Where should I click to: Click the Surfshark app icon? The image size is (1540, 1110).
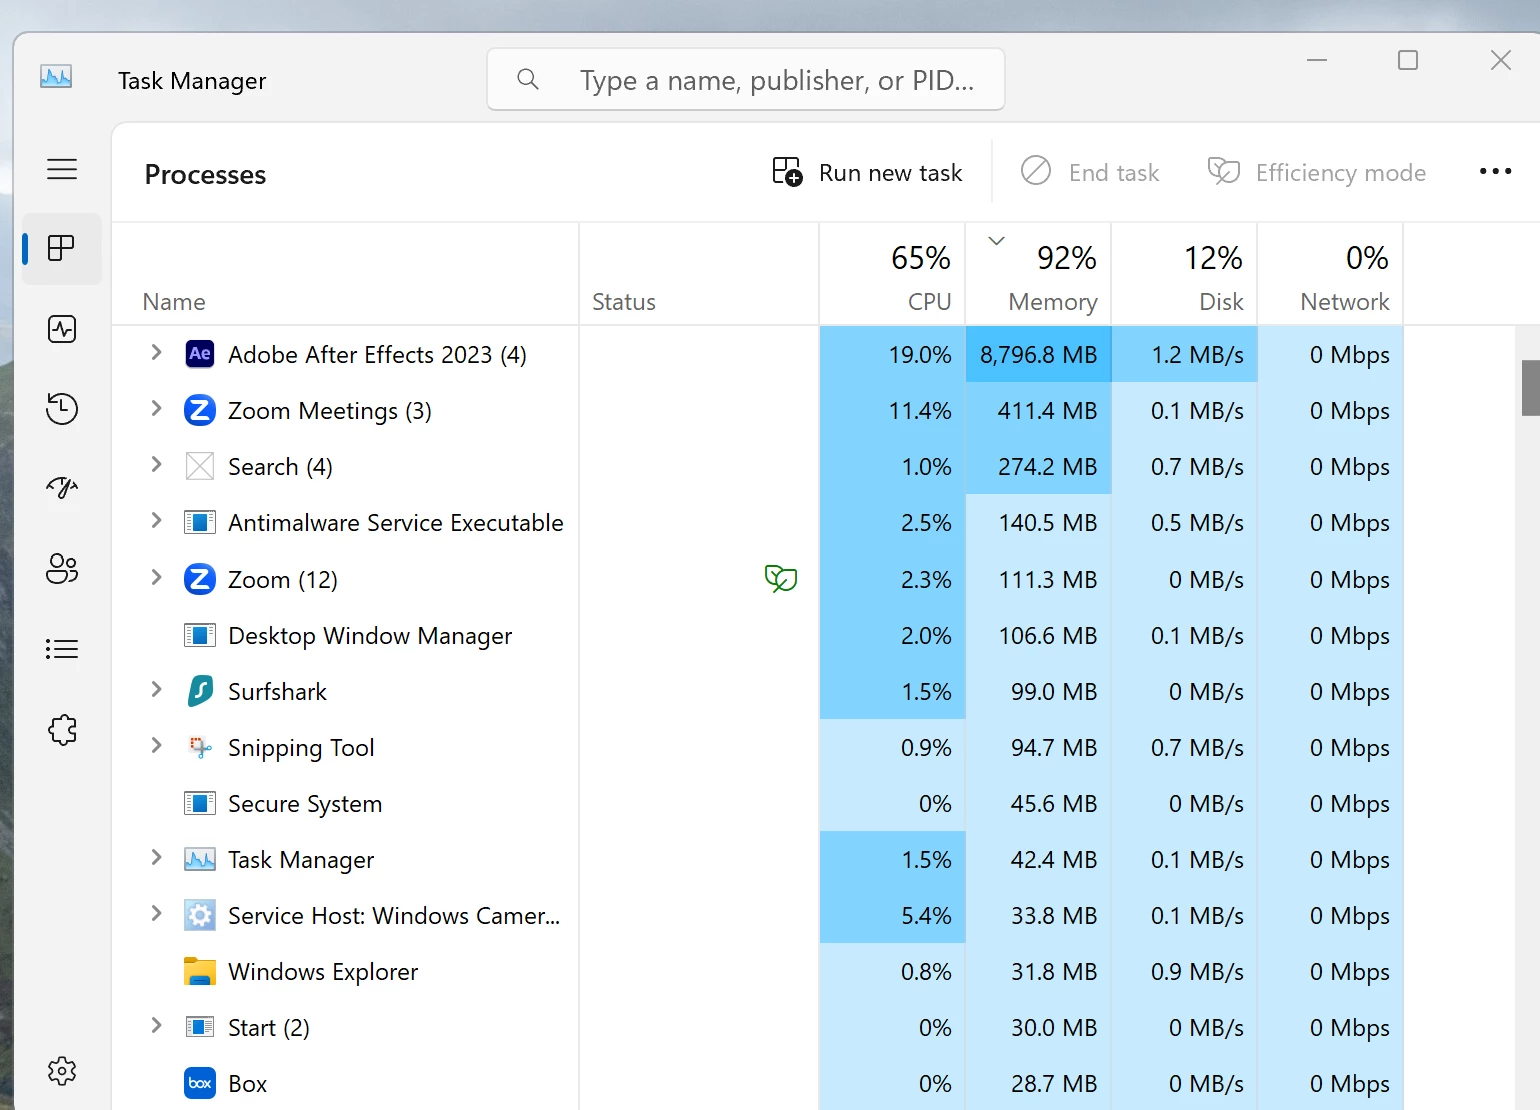[200, 691]
